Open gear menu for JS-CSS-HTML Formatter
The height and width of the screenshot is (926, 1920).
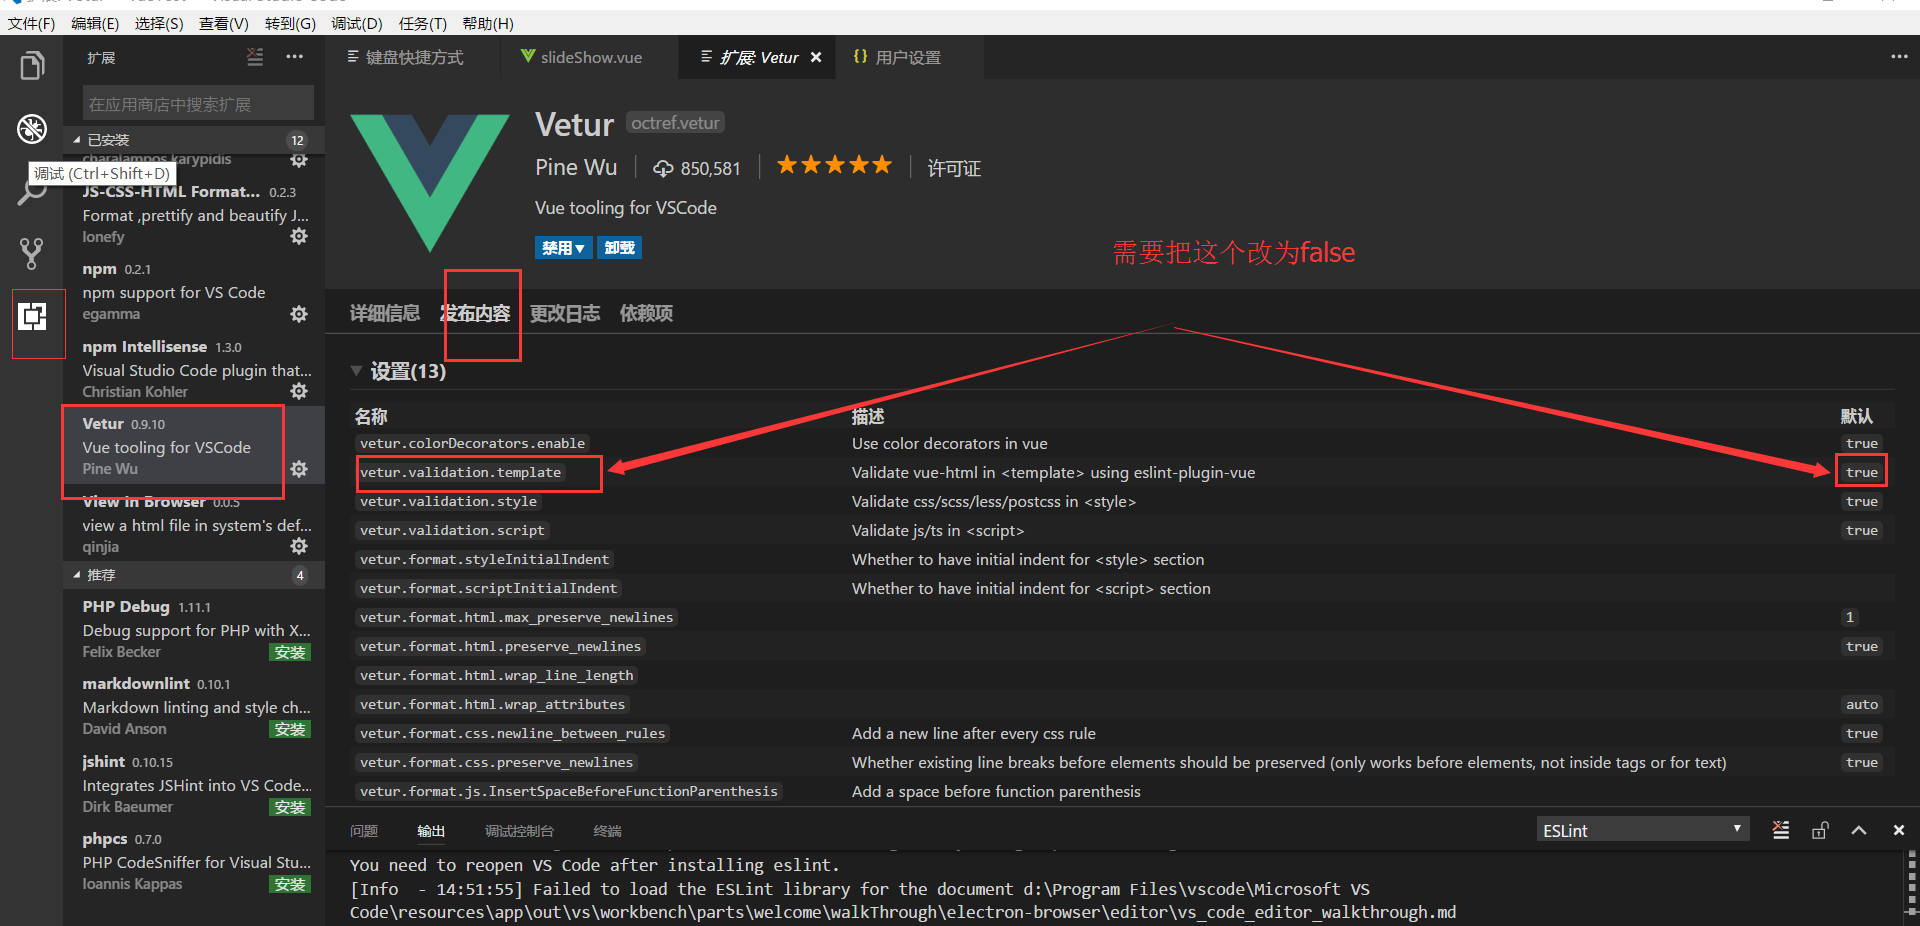(298, 237)
